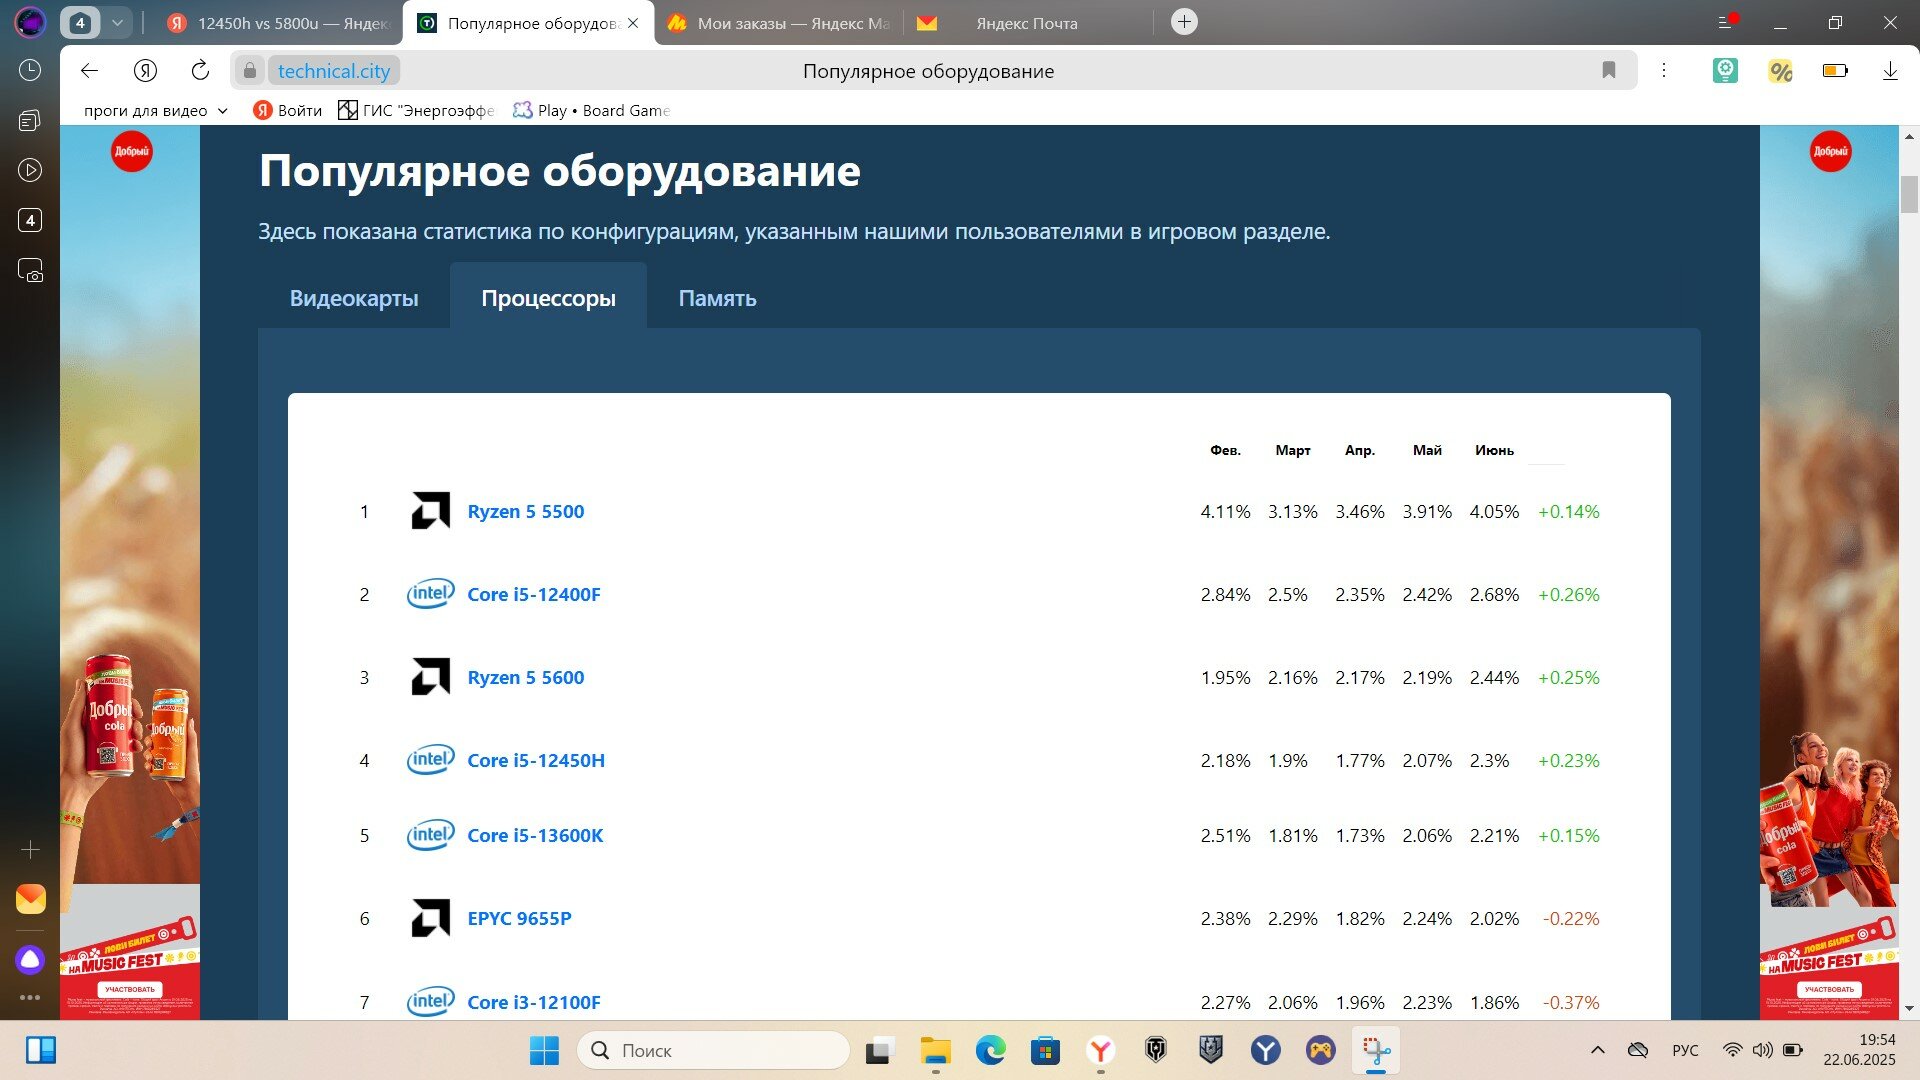This screenshot has width=1920, height=1080.
Task: Reload the page with refresh icon
Action: tap(200, 71)
